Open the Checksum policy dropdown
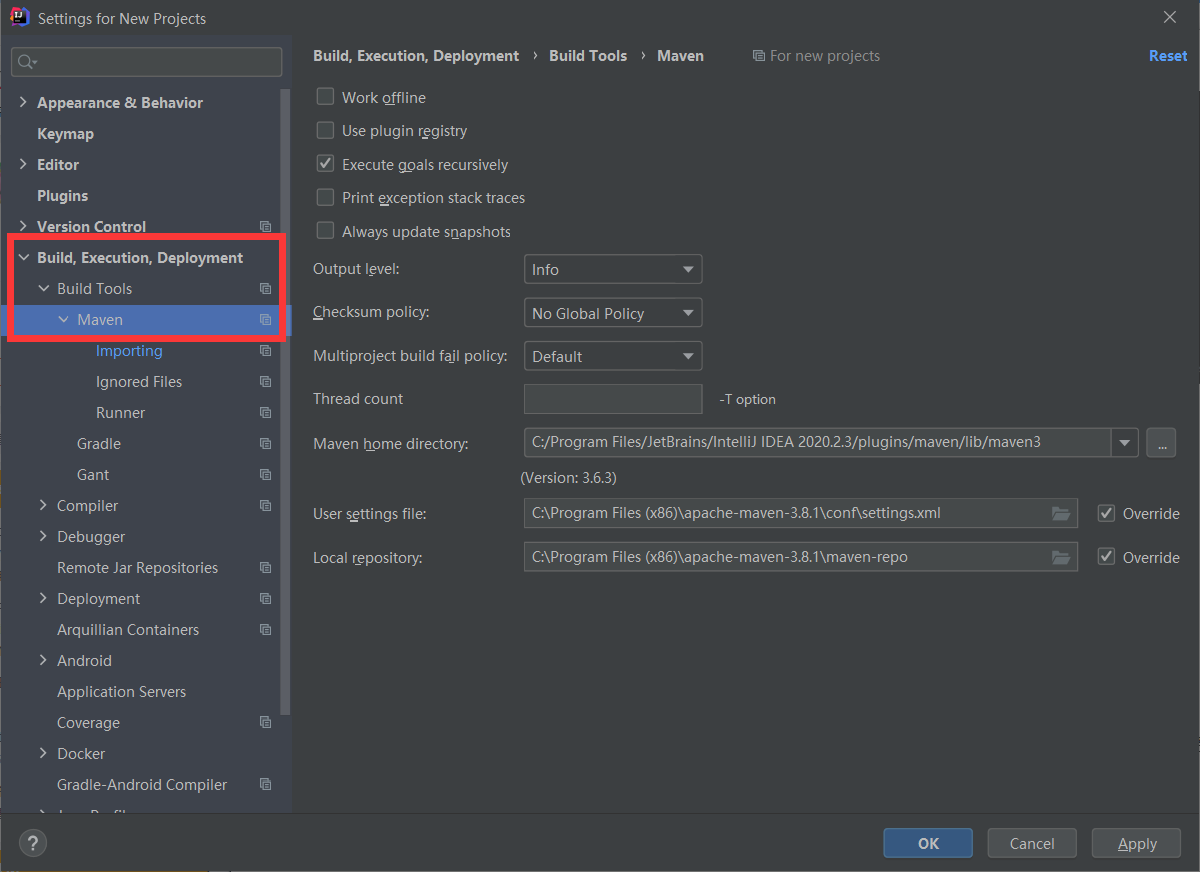This screenshot has width=1200, height=872. point(612,313)
